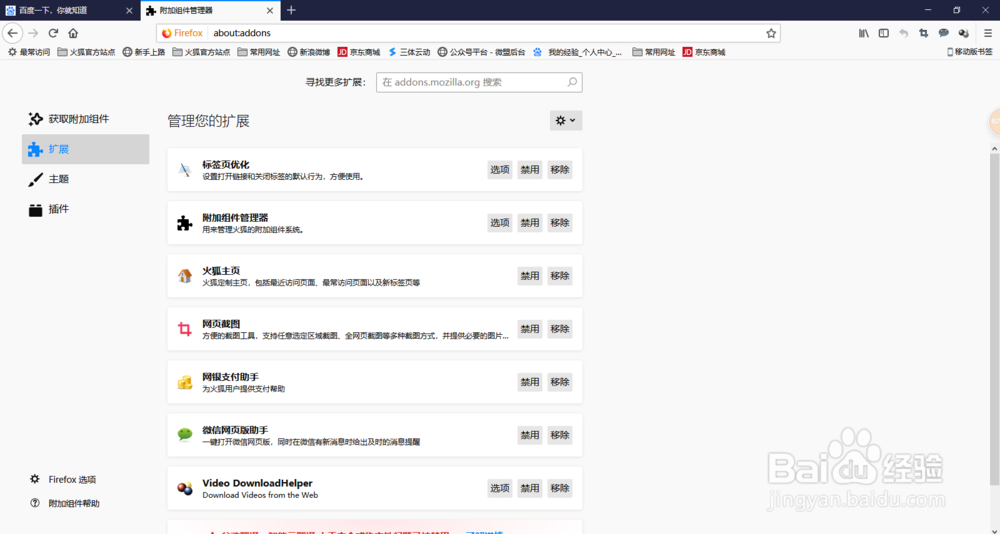Select the 附加组件管理器 browser tab
1000x534 pixels.
click(x=210, y=10)
